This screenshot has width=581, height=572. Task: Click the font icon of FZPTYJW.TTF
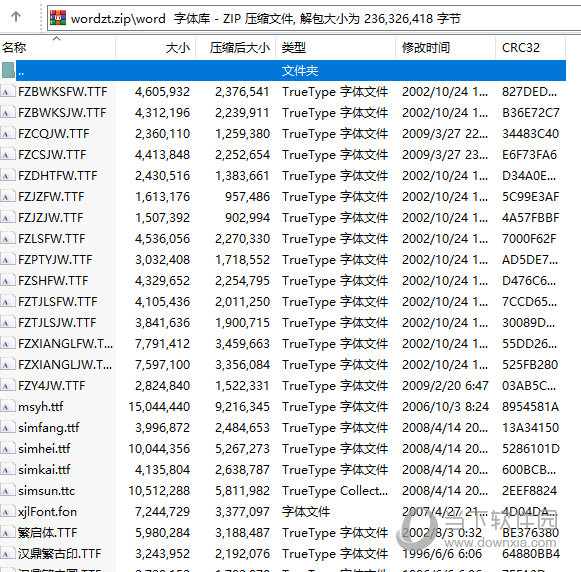7,260
